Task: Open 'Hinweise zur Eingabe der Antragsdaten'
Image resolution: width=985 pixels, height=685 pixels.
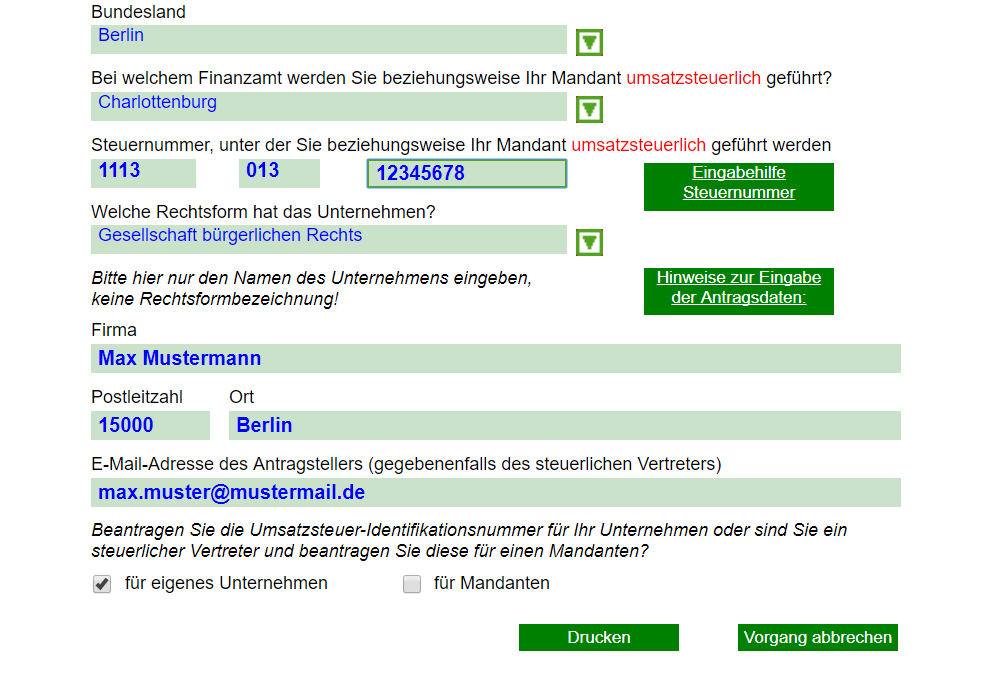Action: 738,290
